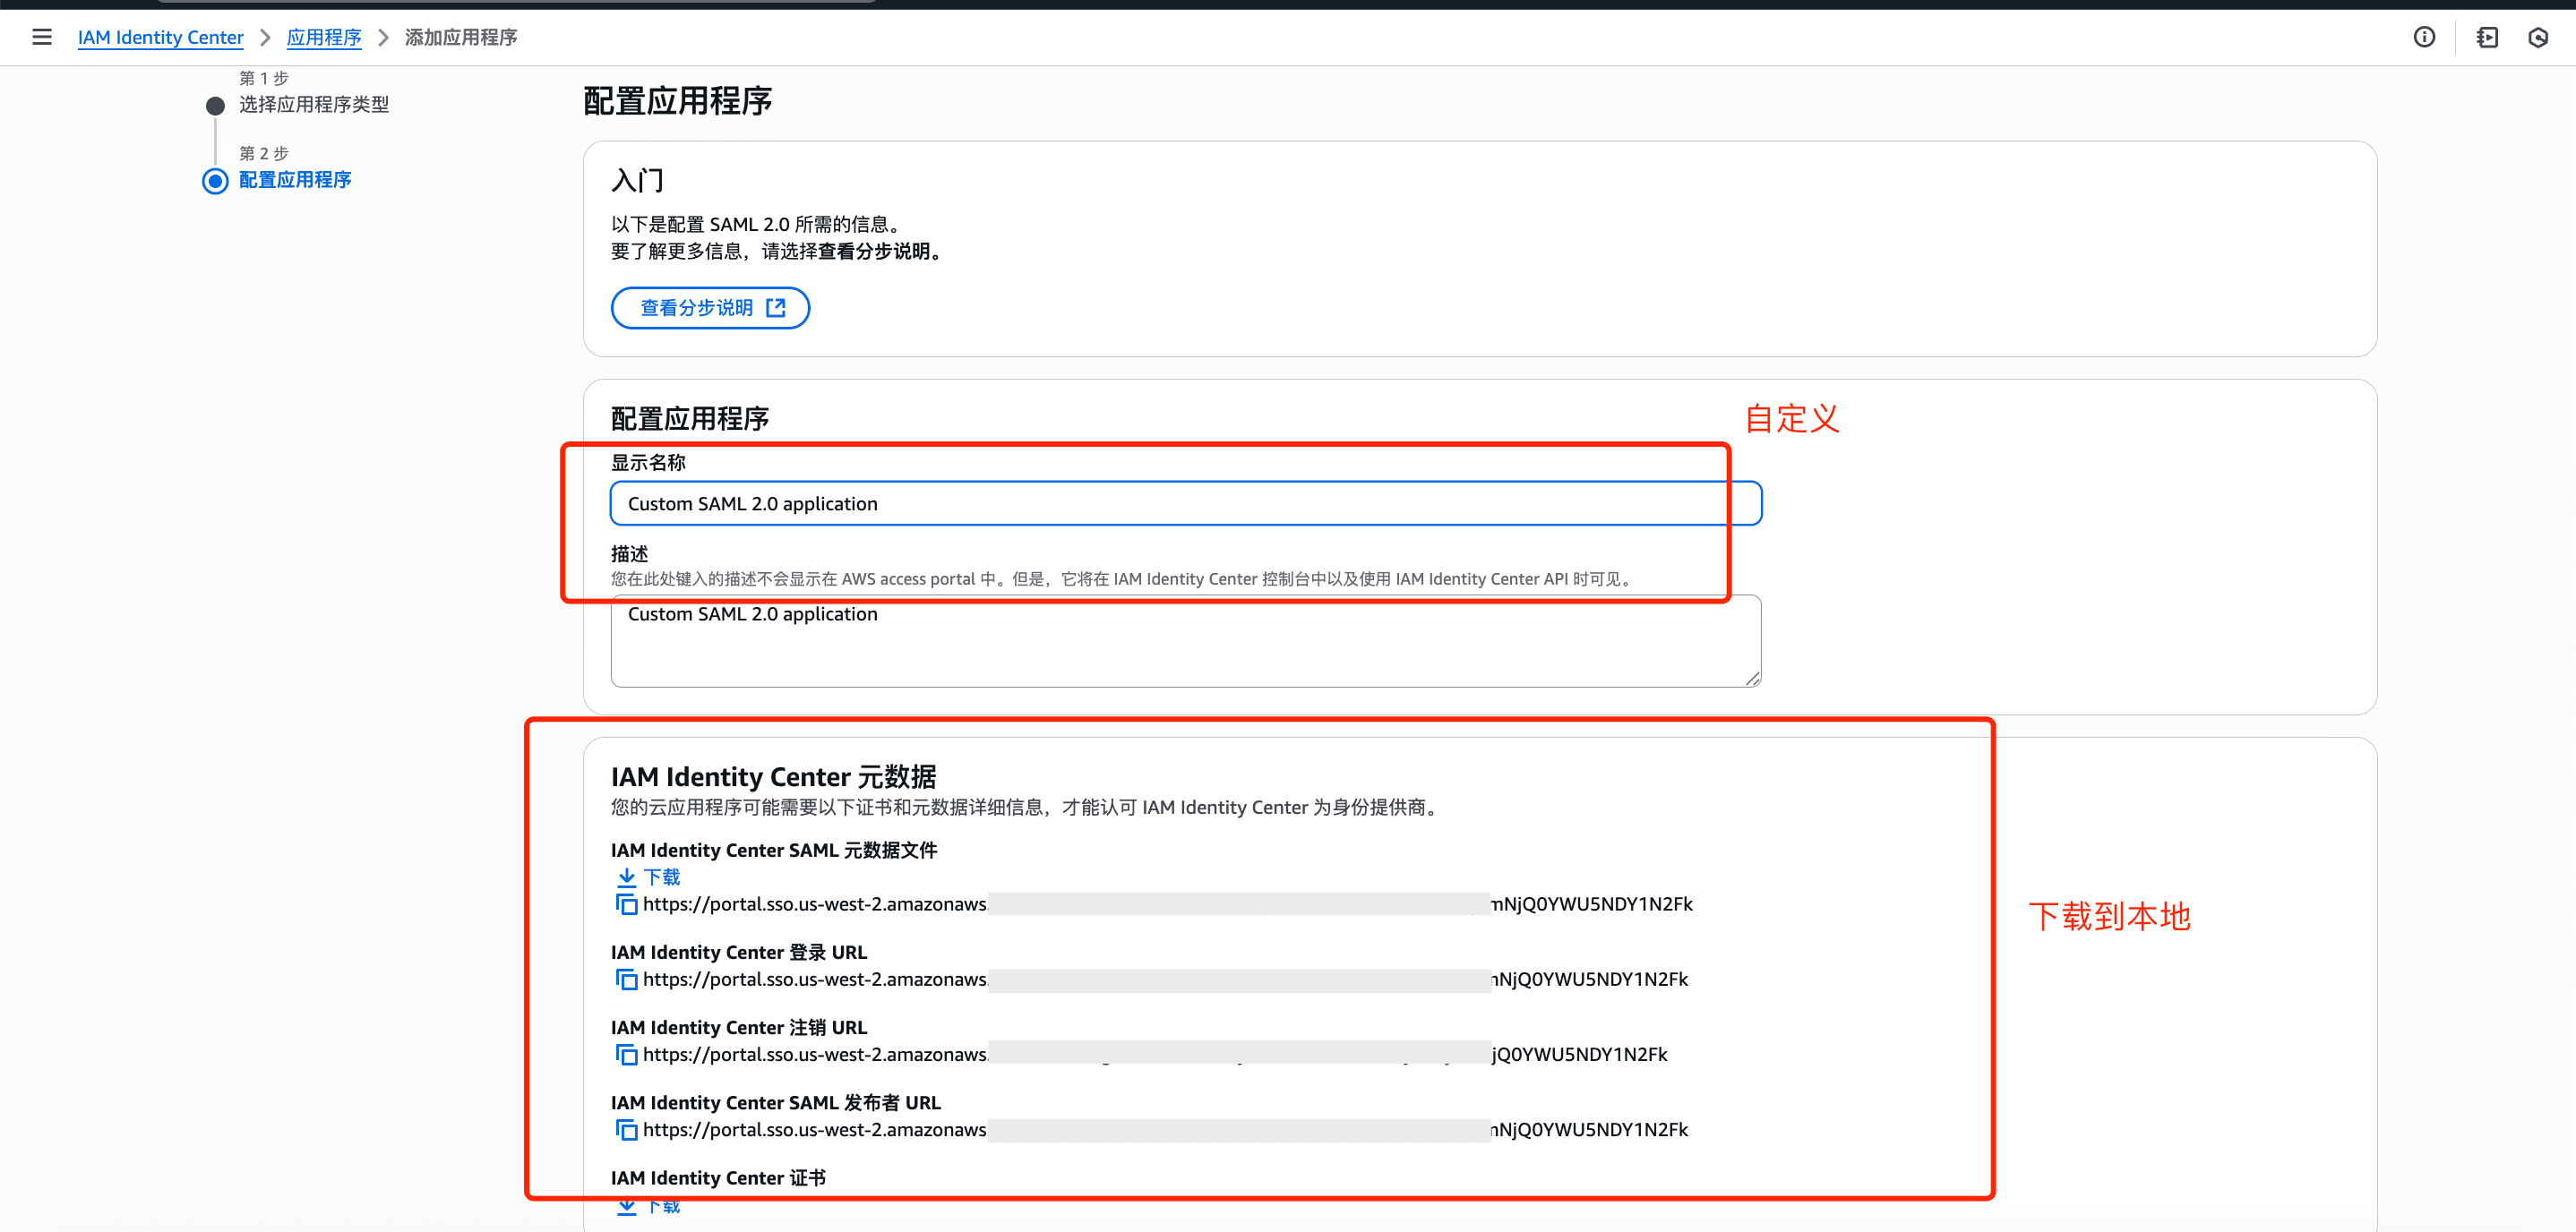Click the hexagon settings icon at top right
The height and width of the screenshot is (1232, 2576).
pos(2538,37)
